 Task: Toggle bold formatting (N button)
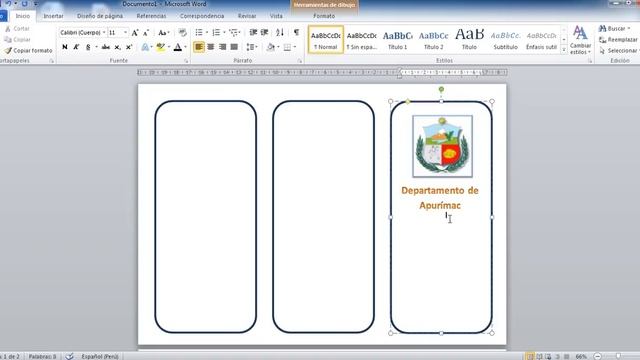click(65, 47)
